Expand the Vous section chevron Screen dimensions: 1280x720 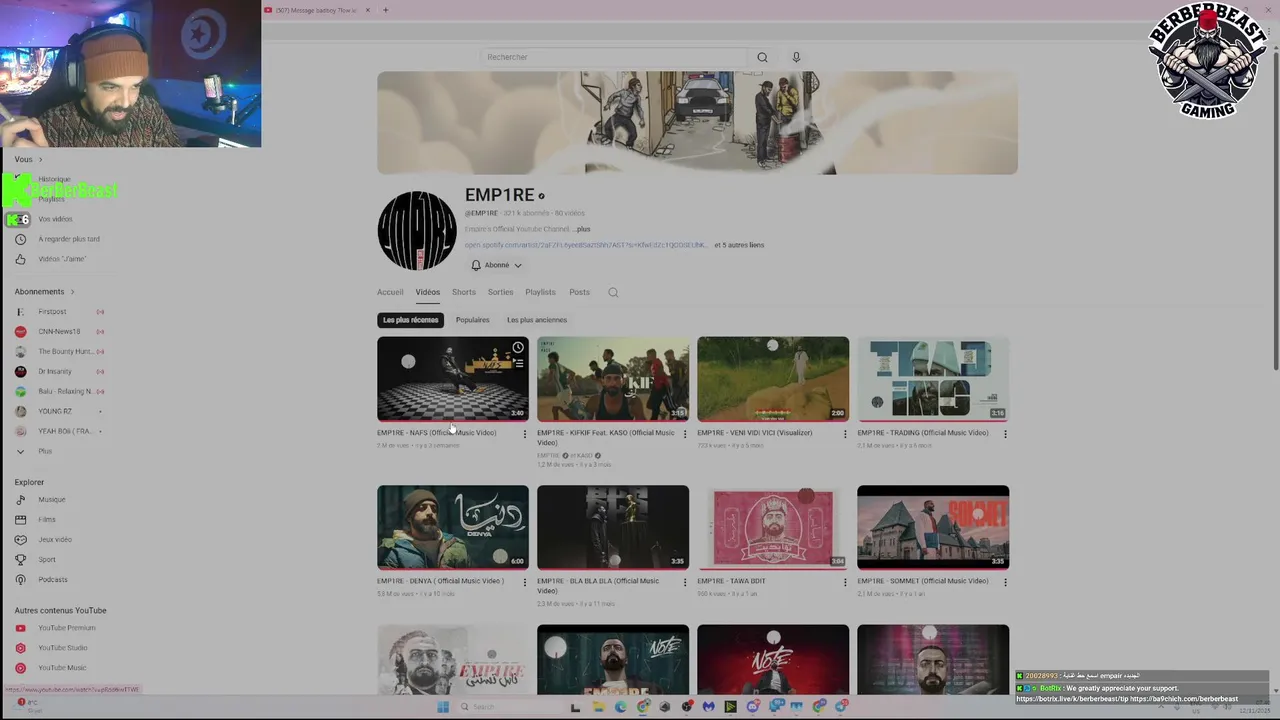pyautogui.click(x=40, y=159)
